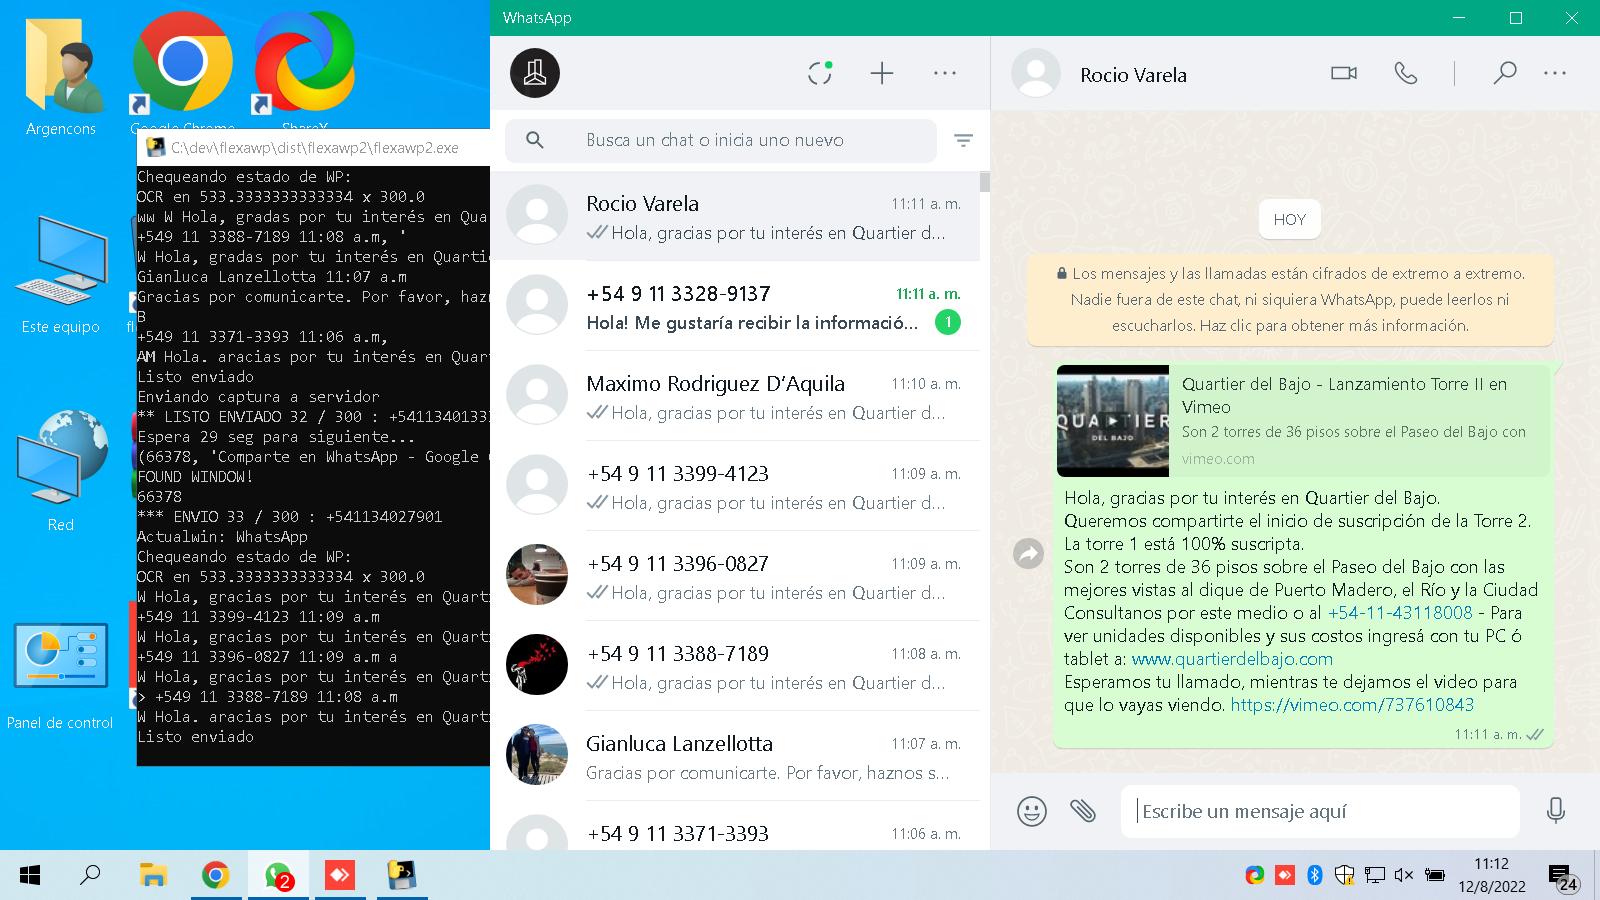1600x900 pixels.
Task: Click chat list scrollbar thumb
Action: [x=985, y=182]
